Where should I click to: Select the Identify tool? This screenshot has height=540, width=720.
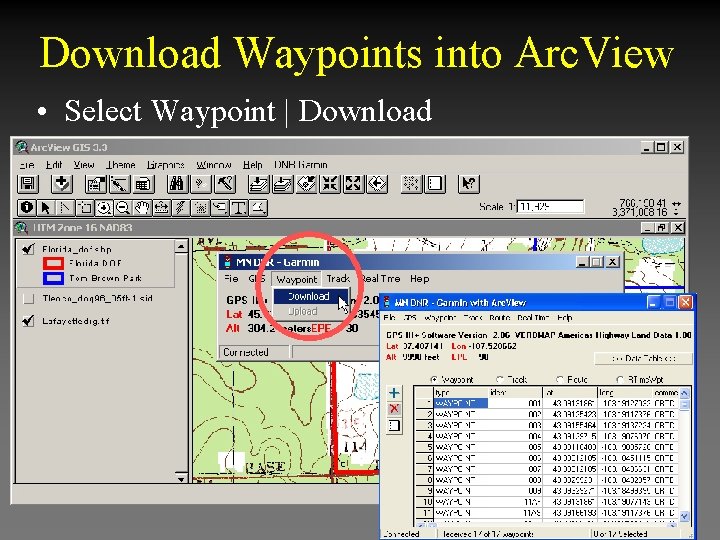(x=27, y=208)
